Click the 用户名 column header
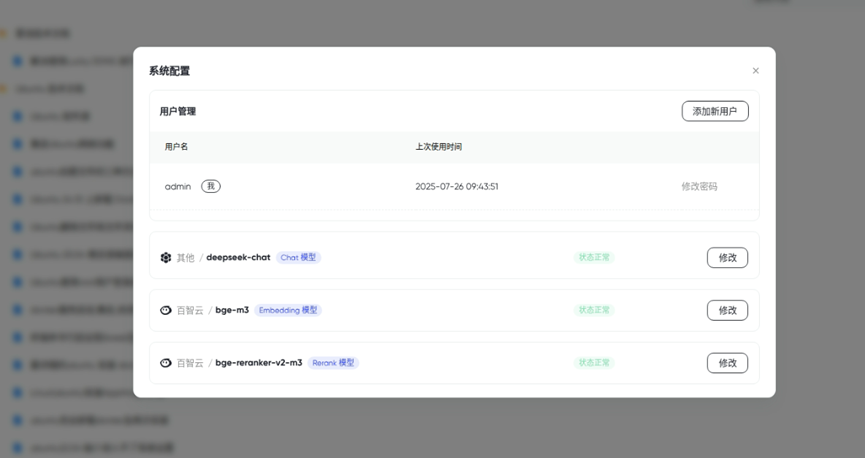Image resolution: width=865 pixels, height=458 pixels. (x=176, y=147)
